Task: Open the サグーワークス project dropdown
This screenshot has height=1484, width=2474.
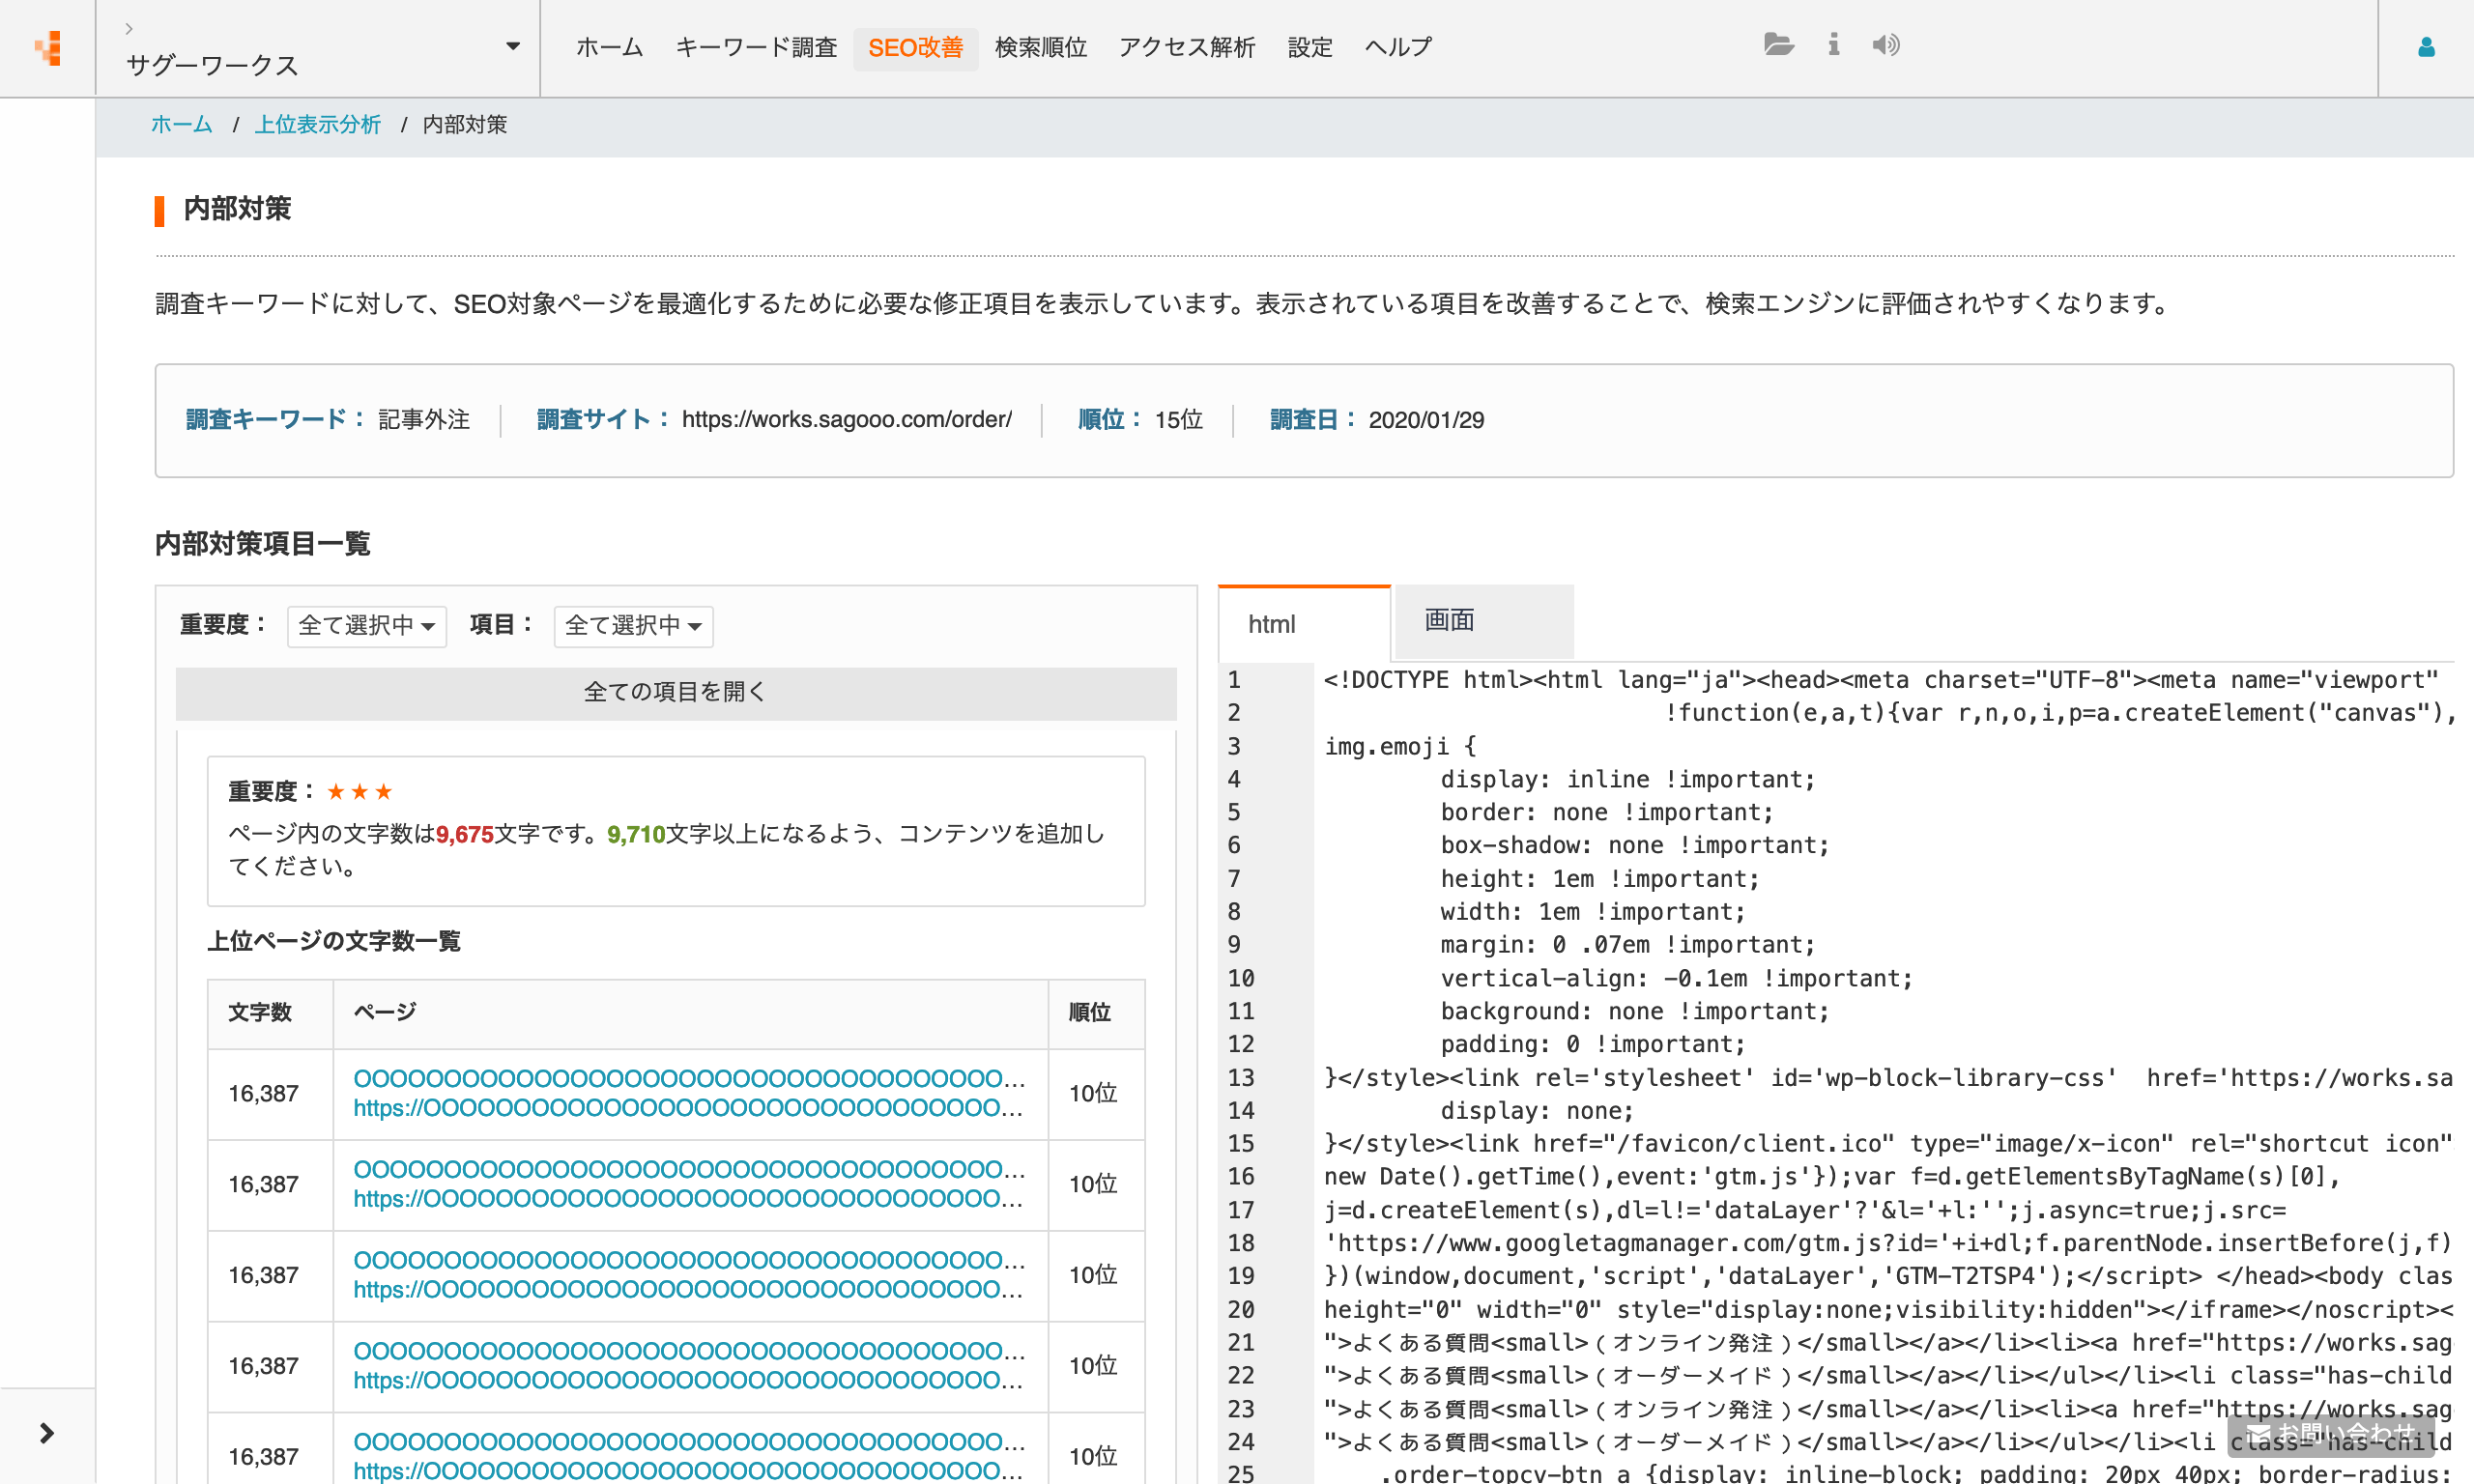Action: click(x=318, y=48)
